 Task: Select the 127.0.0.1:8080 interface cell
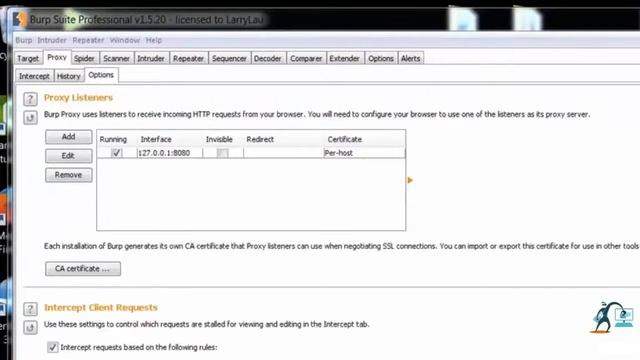pyautogui.click(x=169, y=153)
